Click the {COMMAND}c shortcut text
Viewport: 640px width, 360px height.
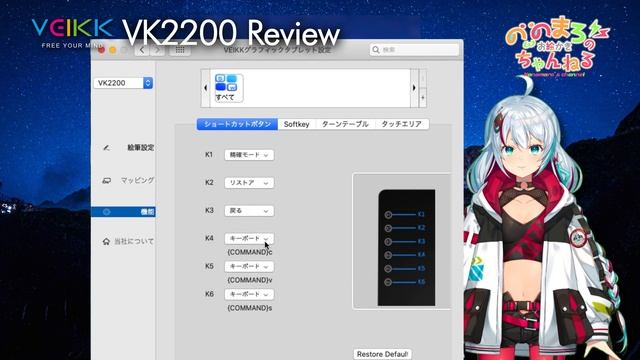(x=250, y=252)
